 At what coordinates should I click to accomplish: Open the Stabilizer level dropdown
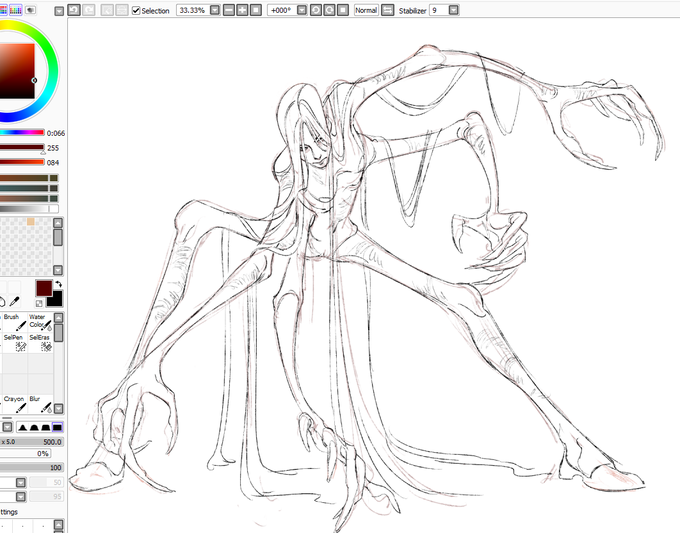coord(454,10)
